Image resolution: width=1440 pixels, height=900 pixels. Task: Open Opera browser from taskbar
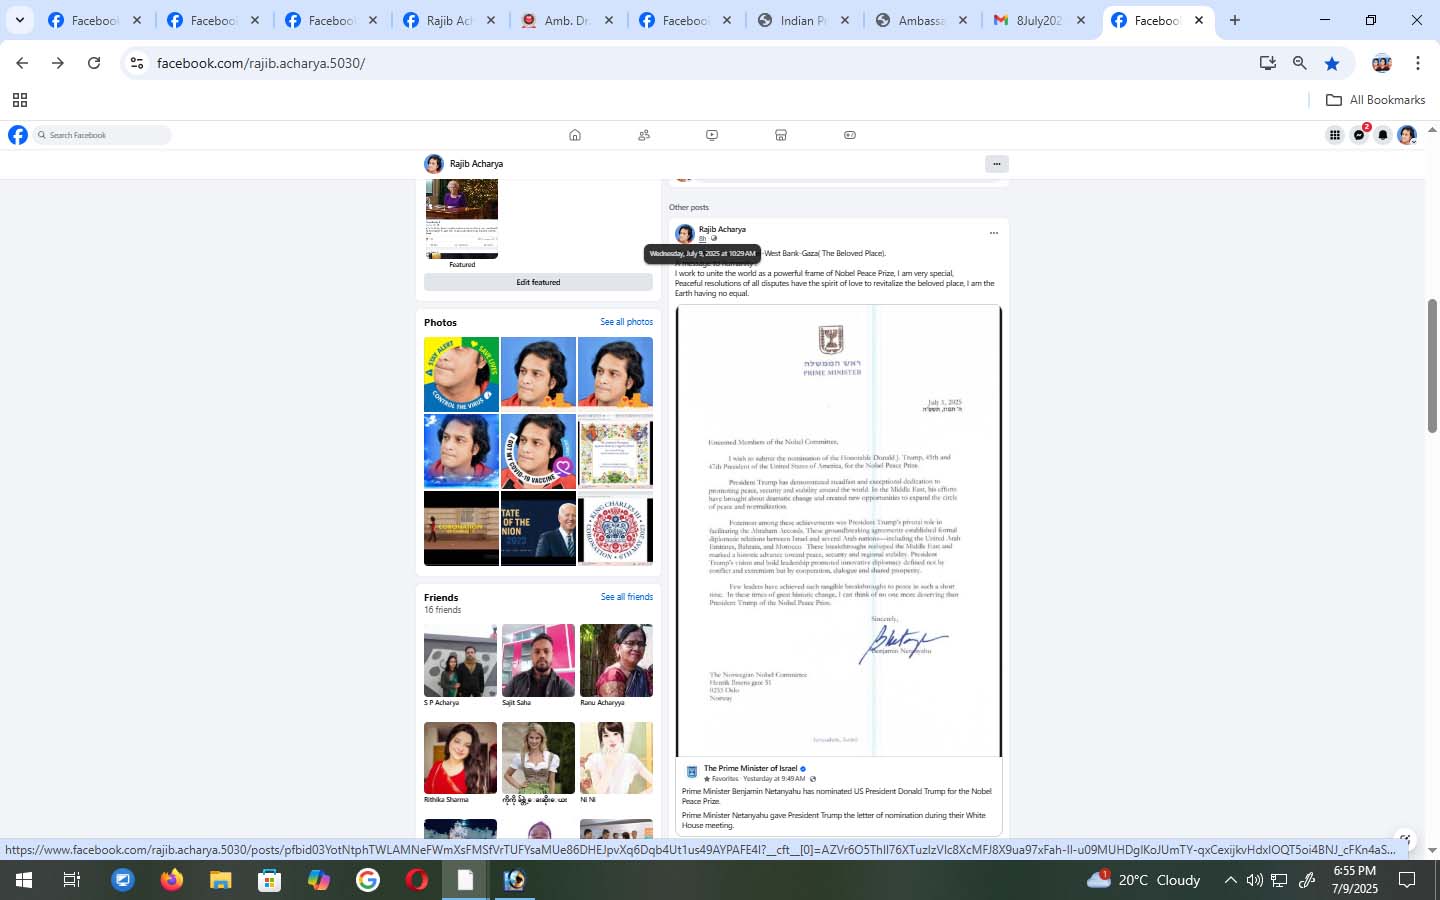click(x=417, y=880)
